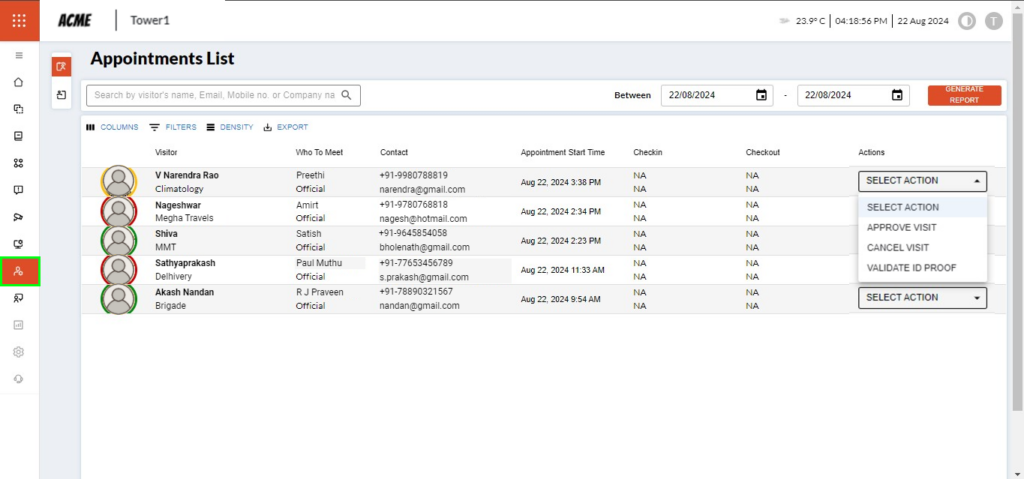This screenshot has width=1024, height=479.
Task: Toggle the dark/light theme contrast icon
Action: tap(967, 21)
